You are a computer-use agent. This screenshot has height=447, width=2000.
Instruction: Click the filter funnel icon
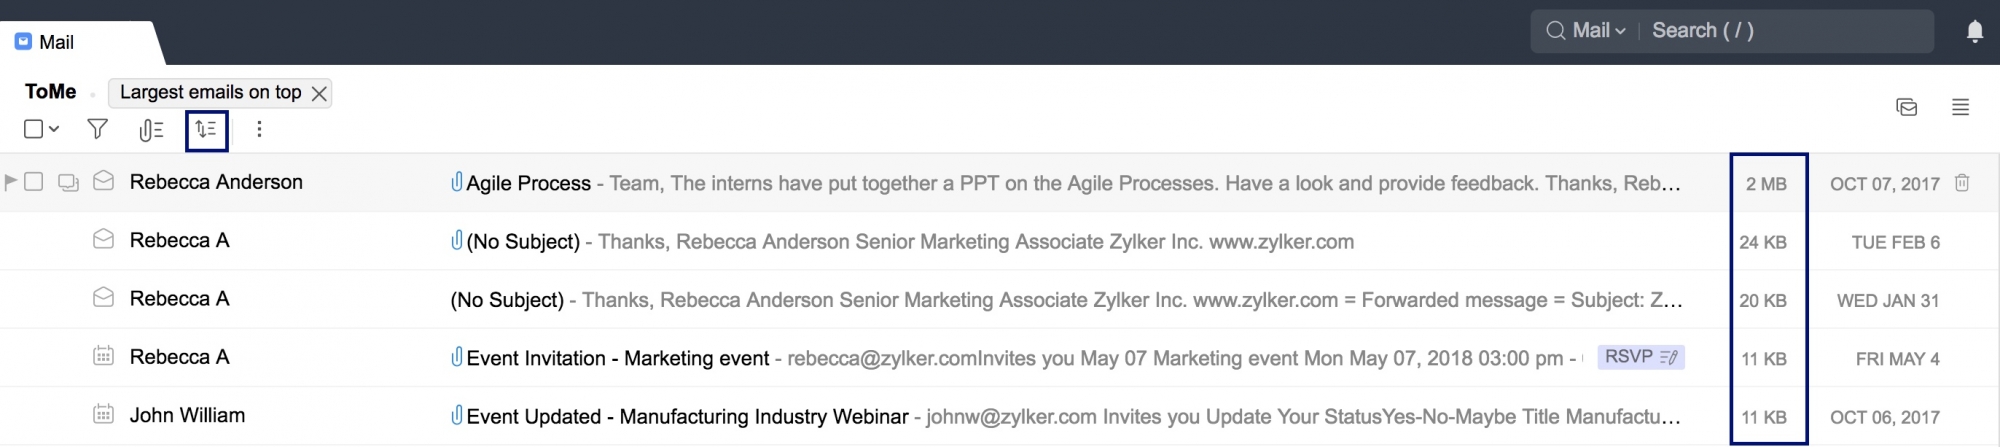point(98,129)
